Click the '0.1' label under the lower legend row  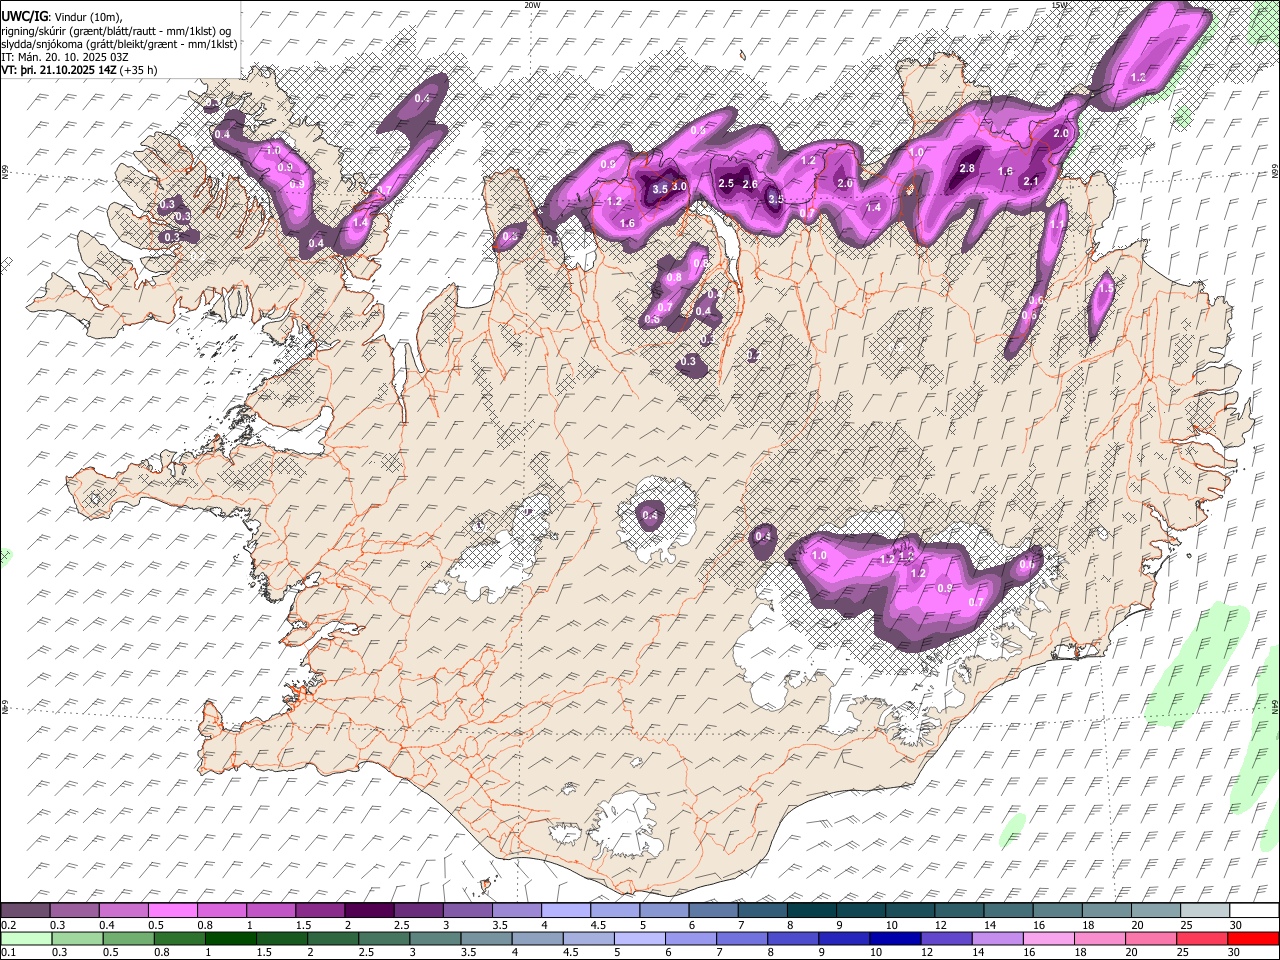pos(8,952)
